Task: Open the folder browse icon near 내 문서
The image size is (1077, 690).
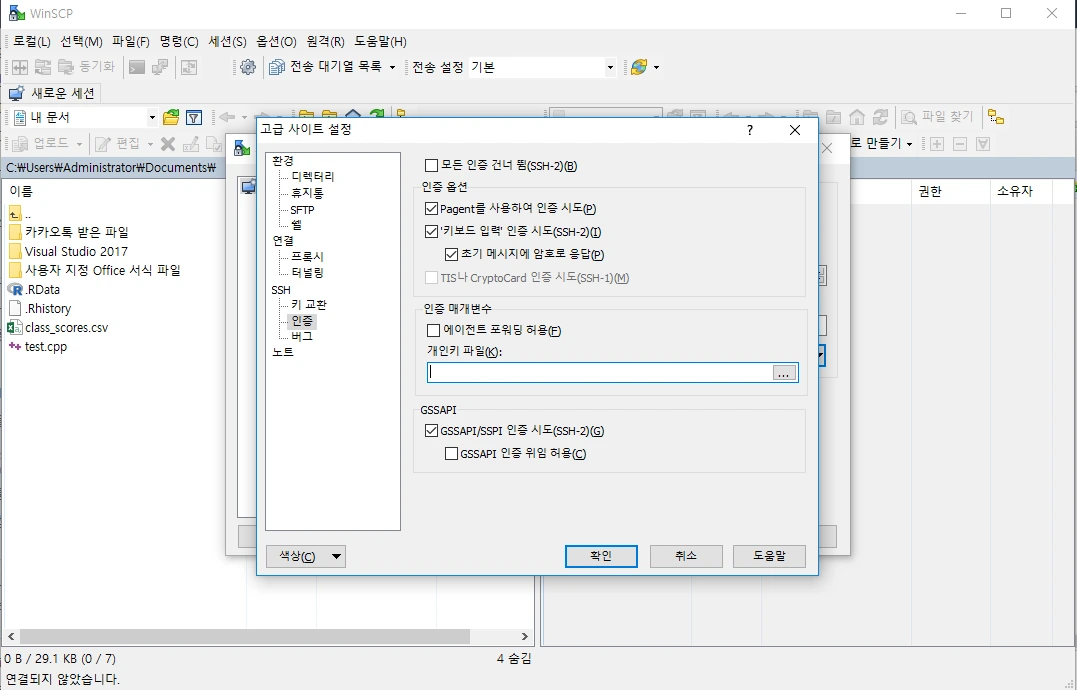Action: click(x=170, y=117)
